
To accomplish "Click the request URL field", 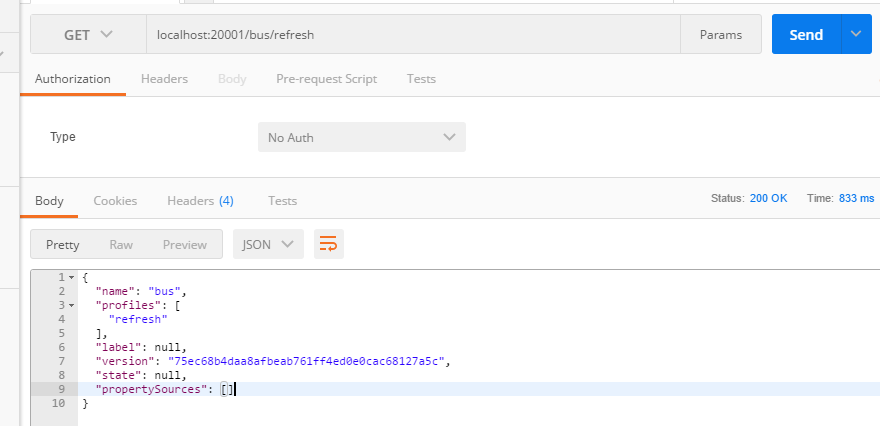I will [414, 35].
